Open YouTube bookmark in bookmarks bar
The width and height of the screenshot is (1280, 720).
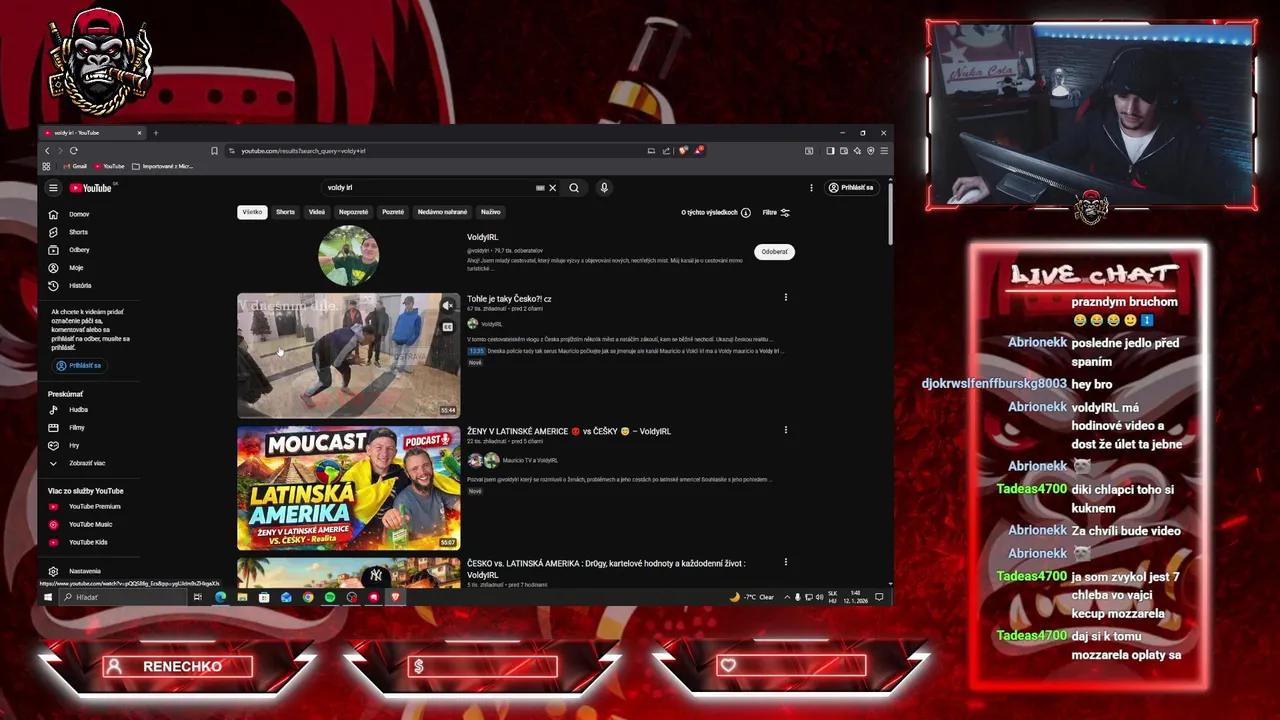(109, 166)
